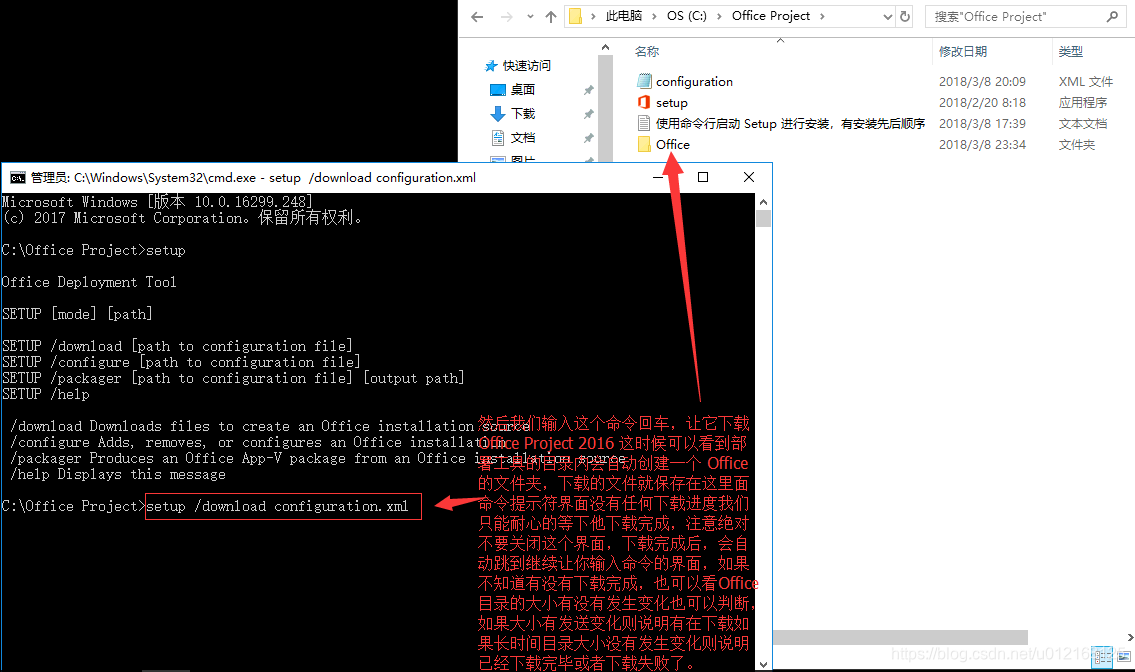Click pin icon next to 桌面
Image resolution: width=1135 pixels, height=672 pixels.
(x=588, y=91)
